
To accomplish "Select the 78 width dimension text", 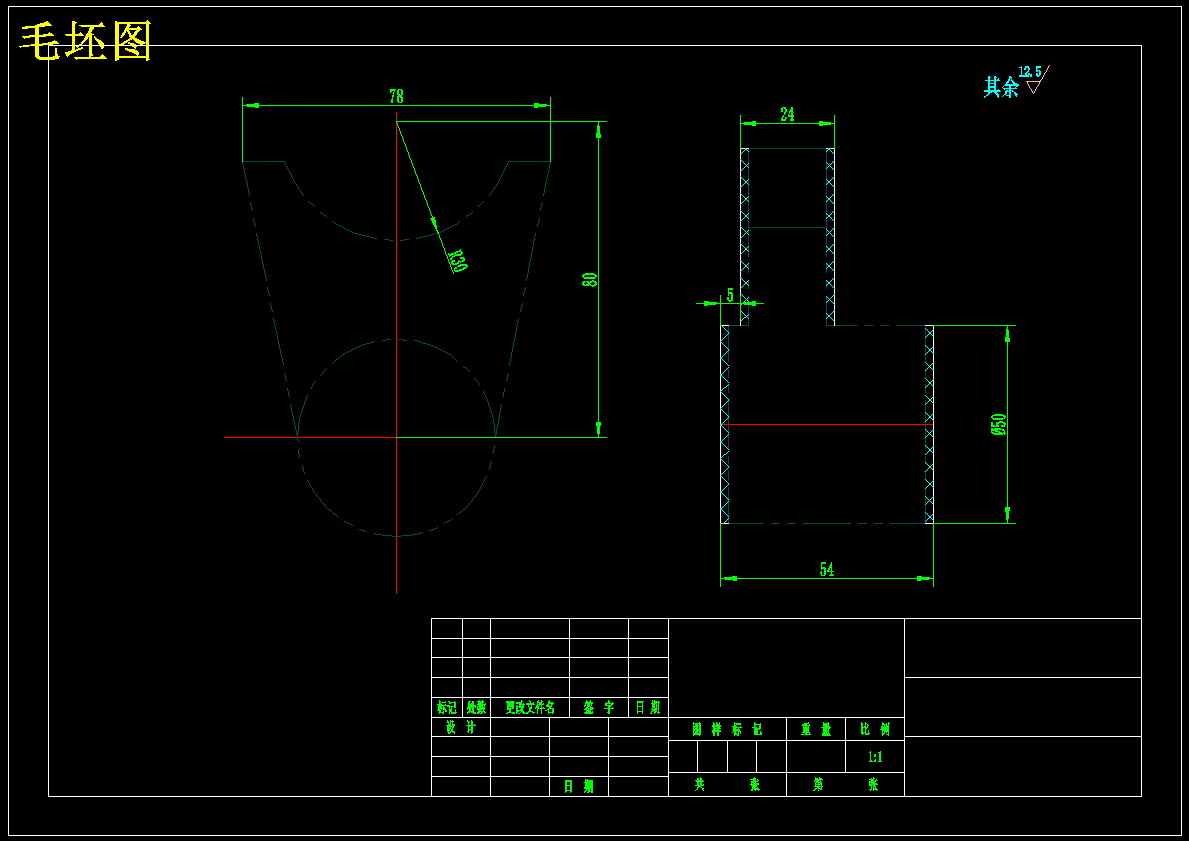I will coord(396,96).
